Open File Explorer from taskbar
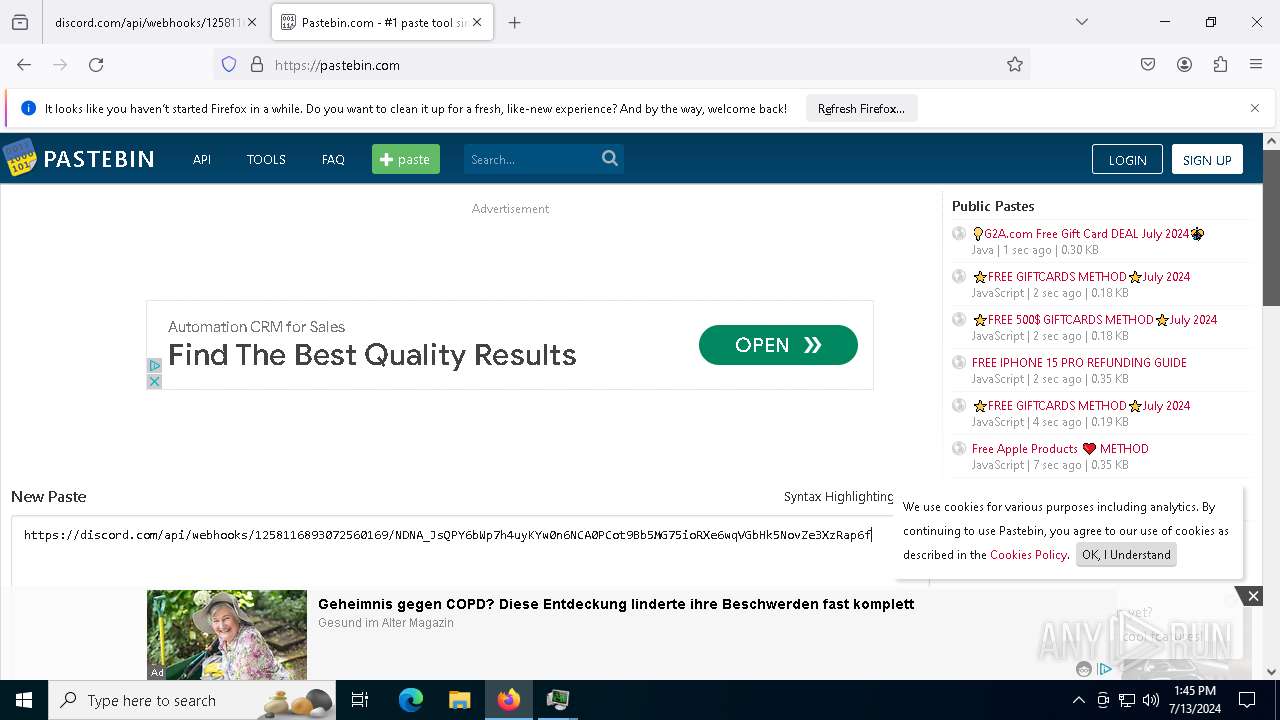 point(459,700)
